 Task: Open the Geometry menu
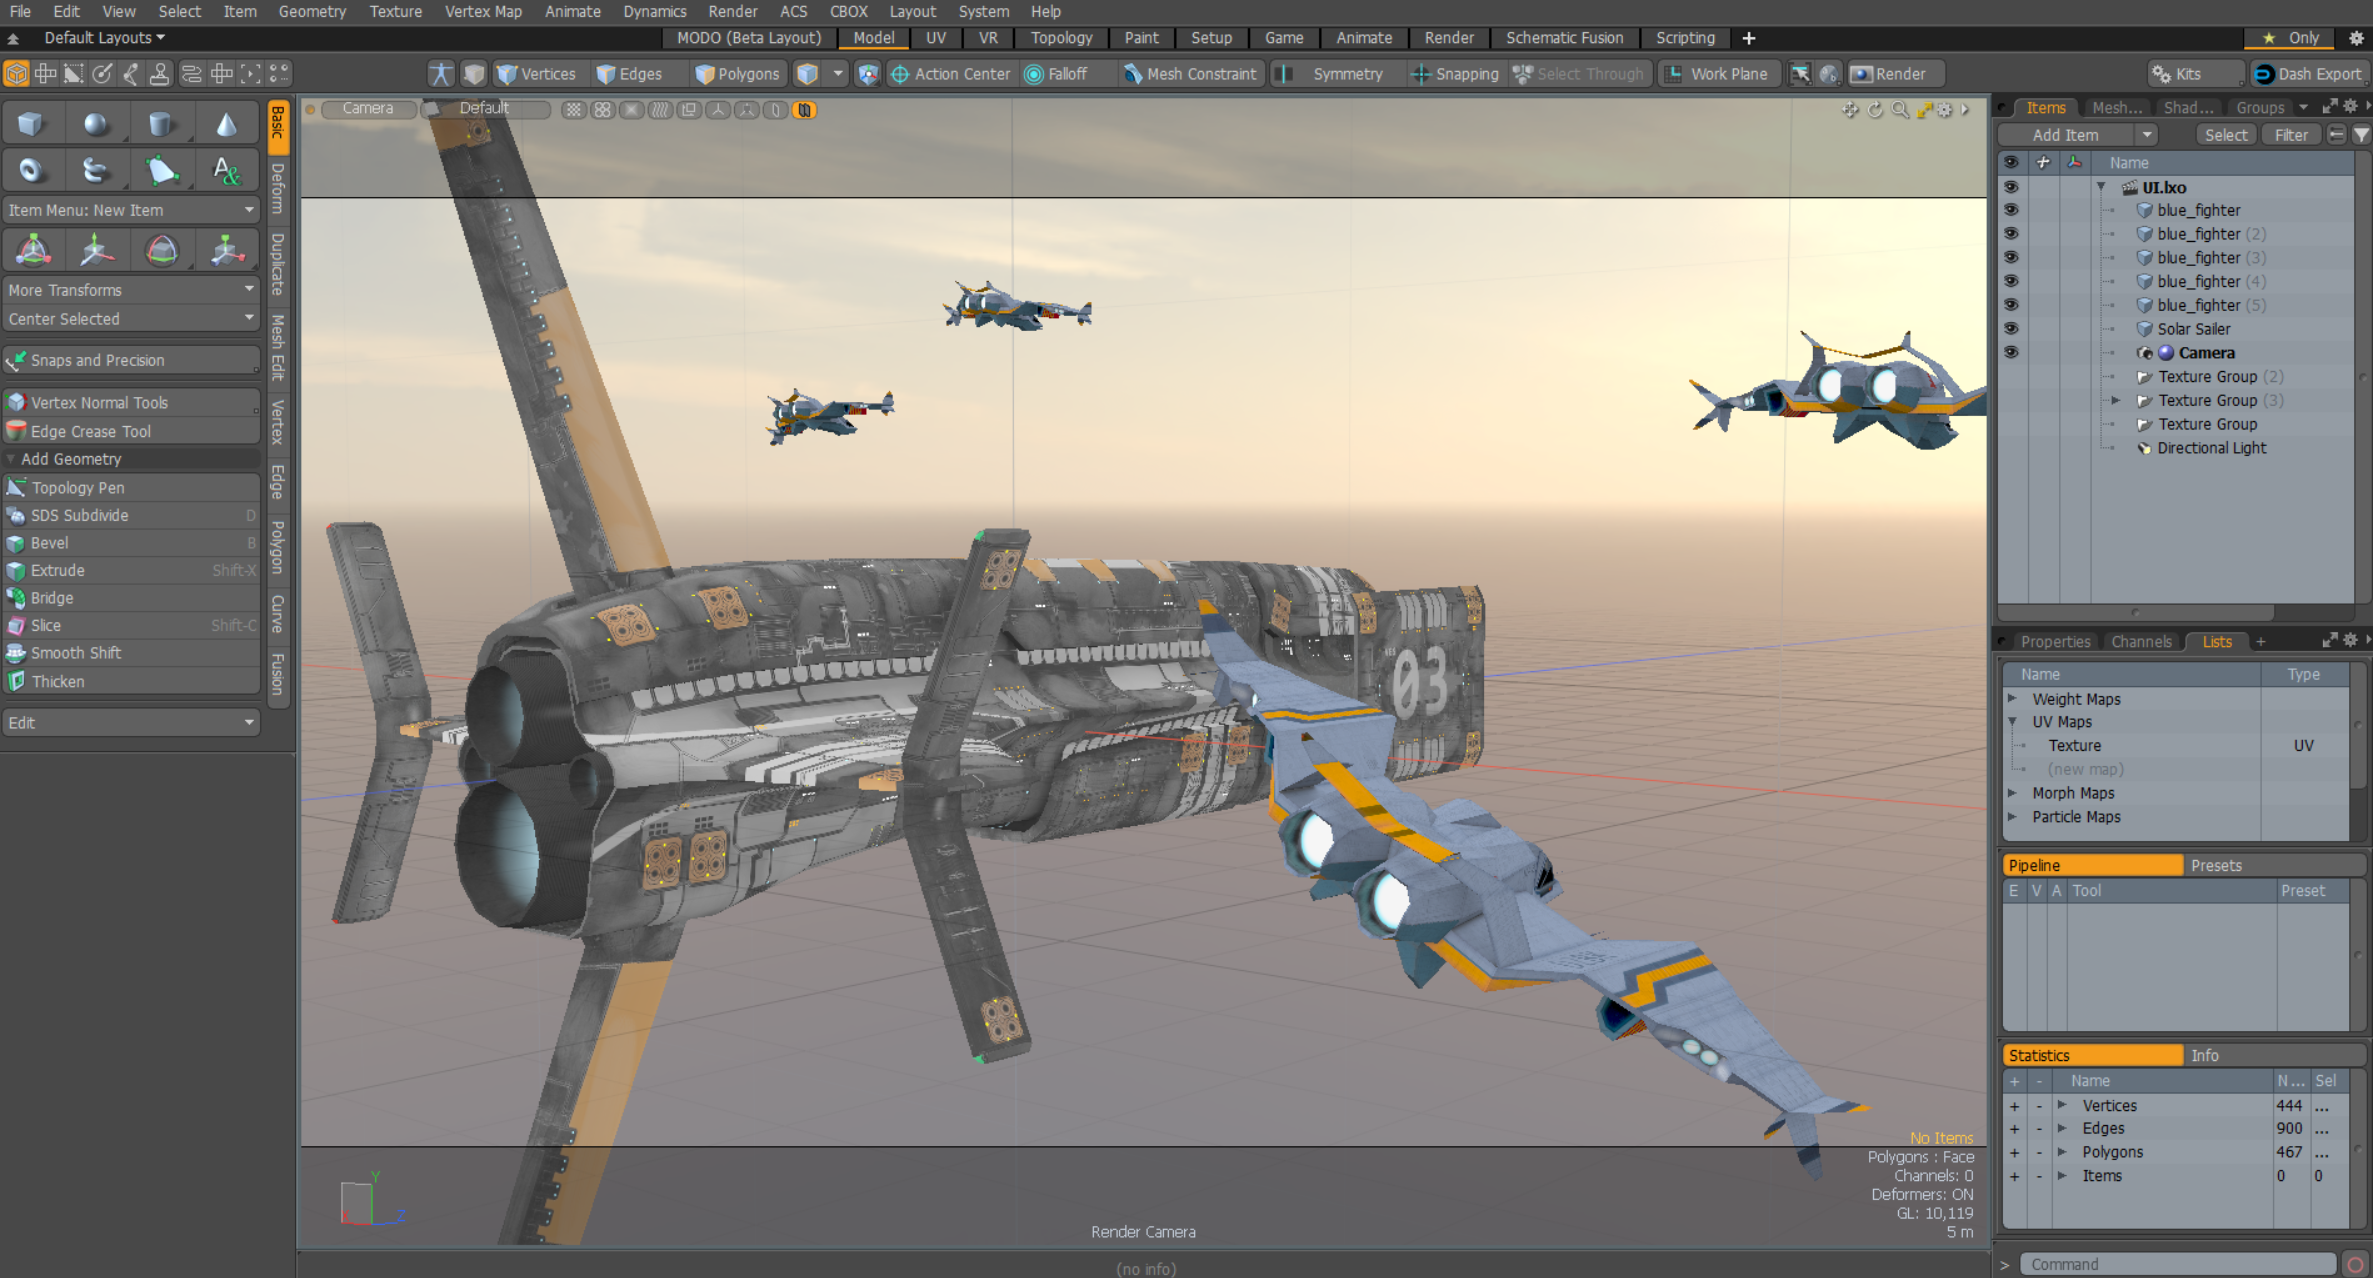[311, 11]
